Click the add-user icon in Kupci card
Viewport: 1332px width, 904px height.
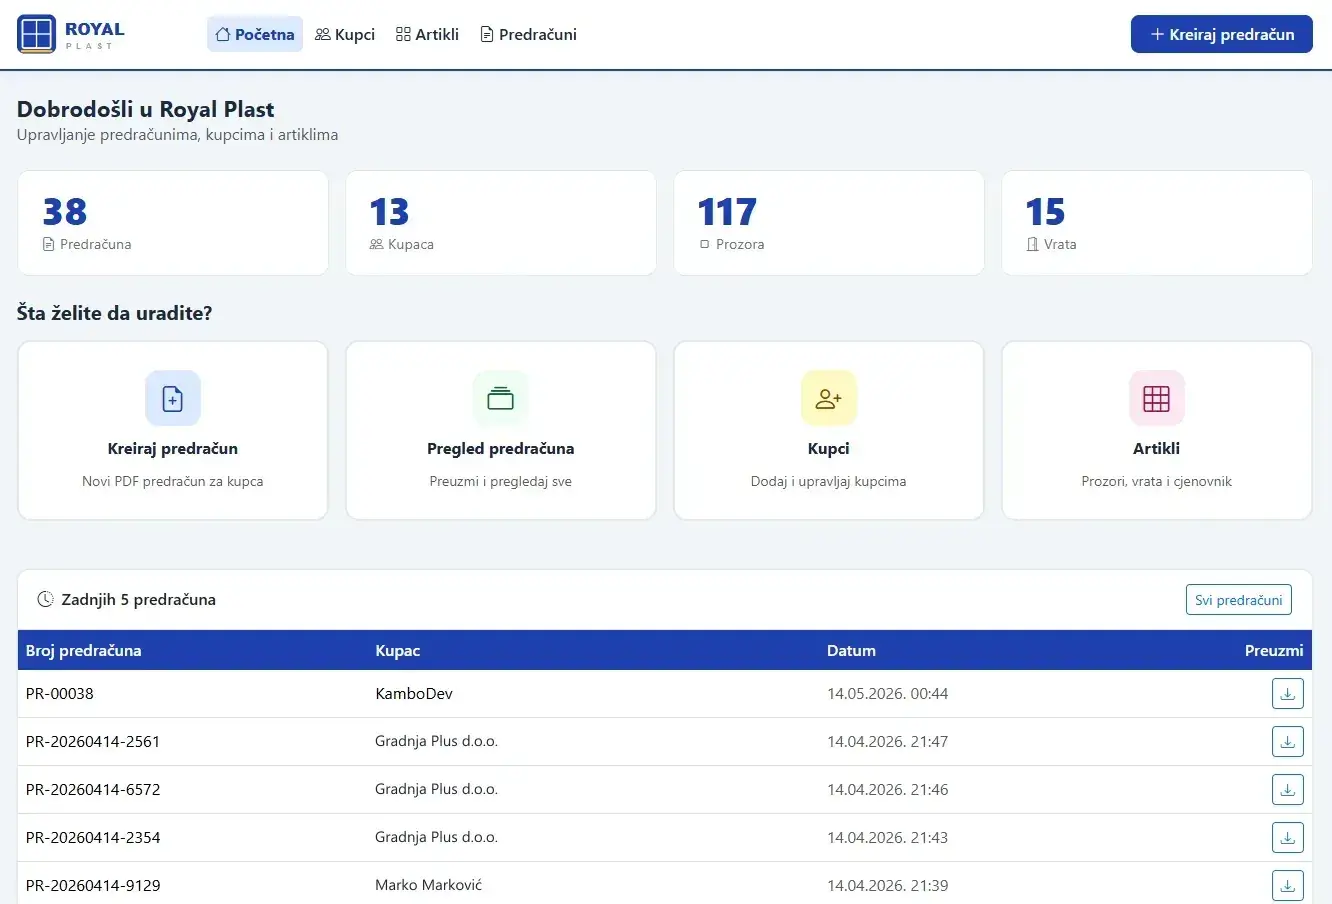(829, 398)
